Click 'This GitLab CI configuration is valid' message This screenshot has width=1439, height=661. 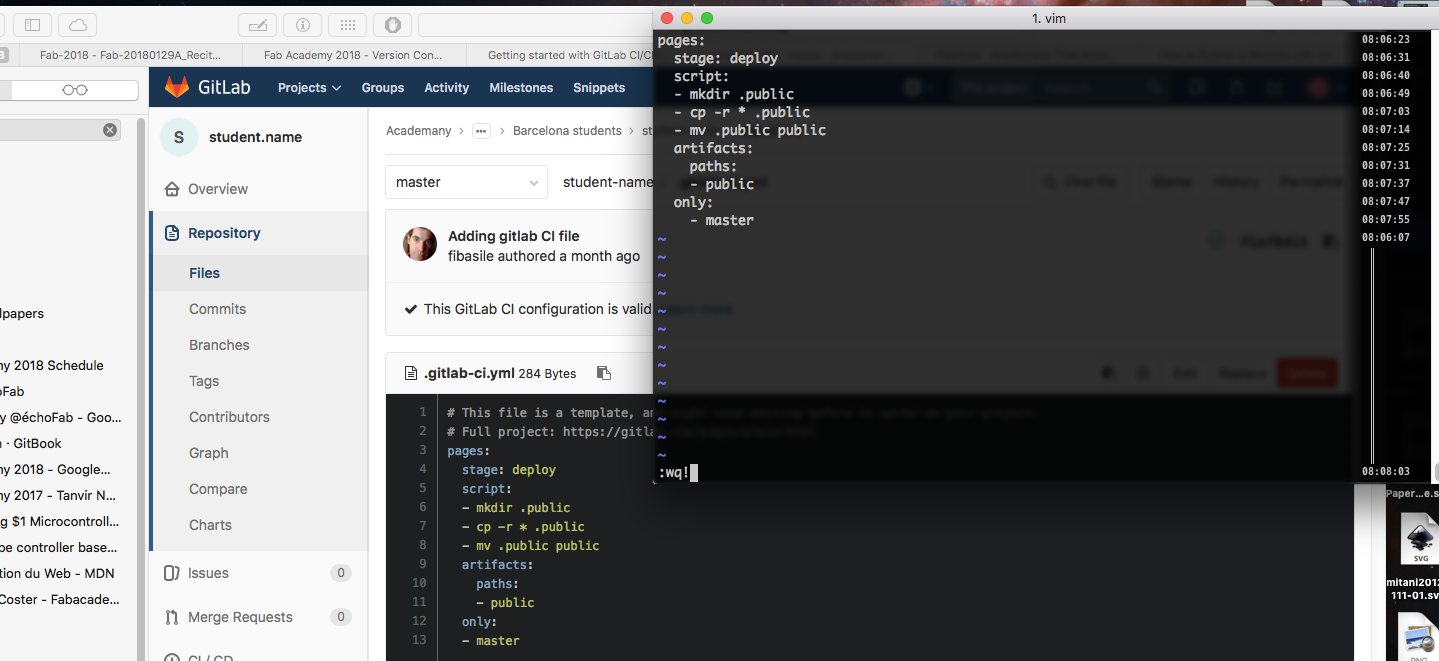coord(537,309)
